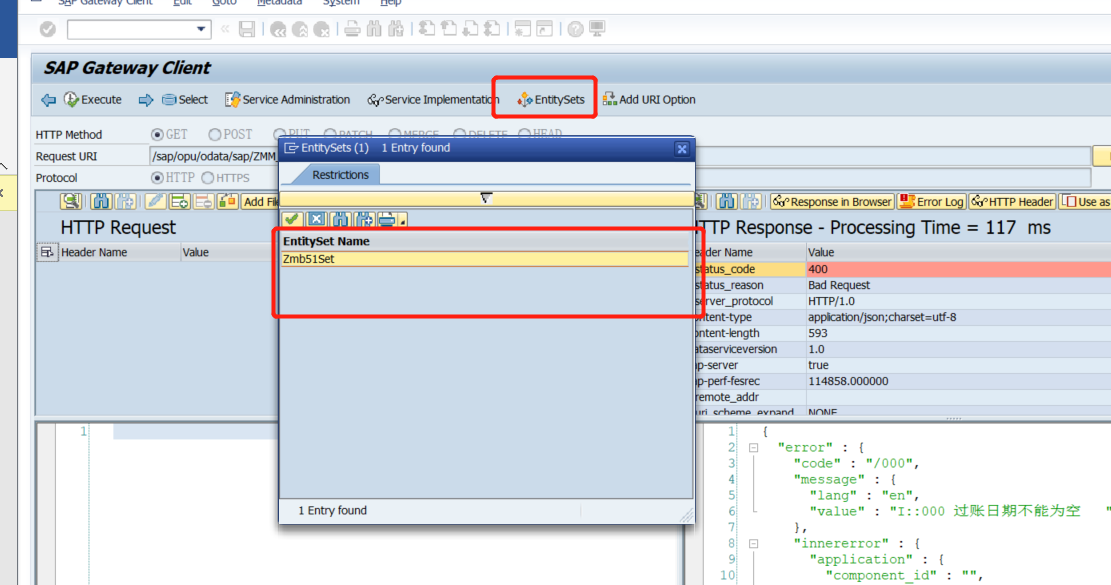Screen dimensions: 1111x585
Task: Open the command field dropdown arrow
Action: click(201, 29)
